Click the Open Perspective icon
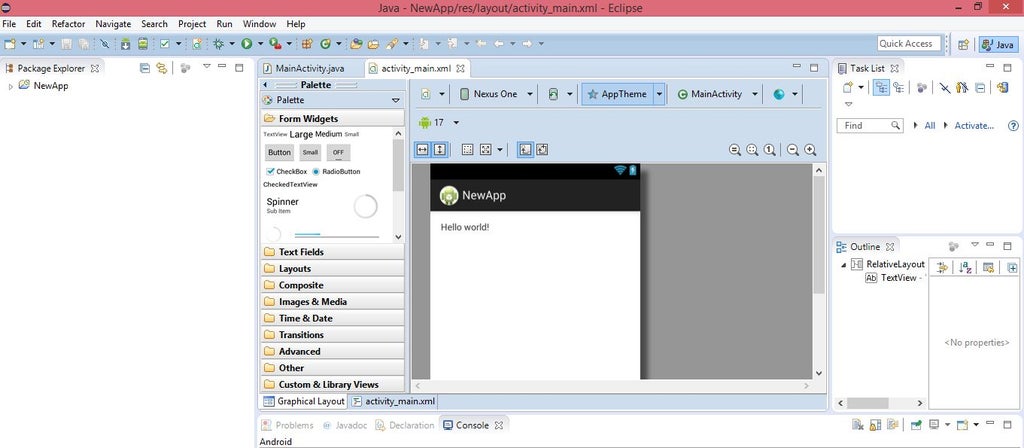Image resolution: width=1024 pixels, height=448 pixels. 963,44
